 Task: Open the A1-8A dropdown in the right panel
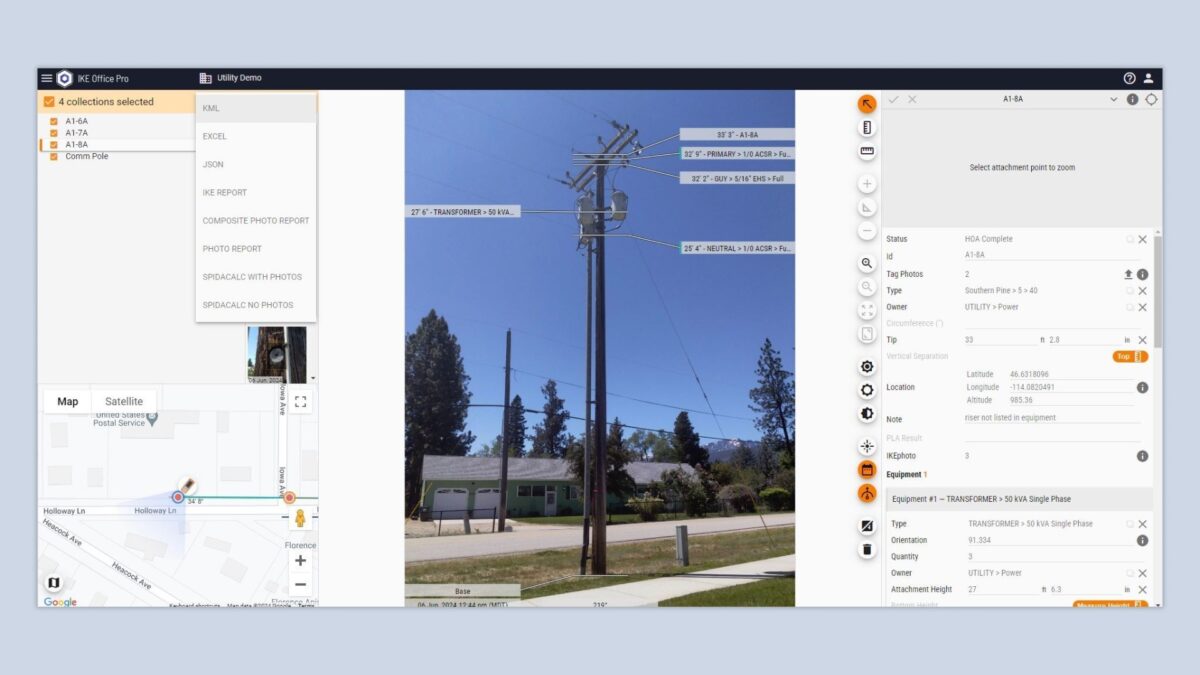1113,99
